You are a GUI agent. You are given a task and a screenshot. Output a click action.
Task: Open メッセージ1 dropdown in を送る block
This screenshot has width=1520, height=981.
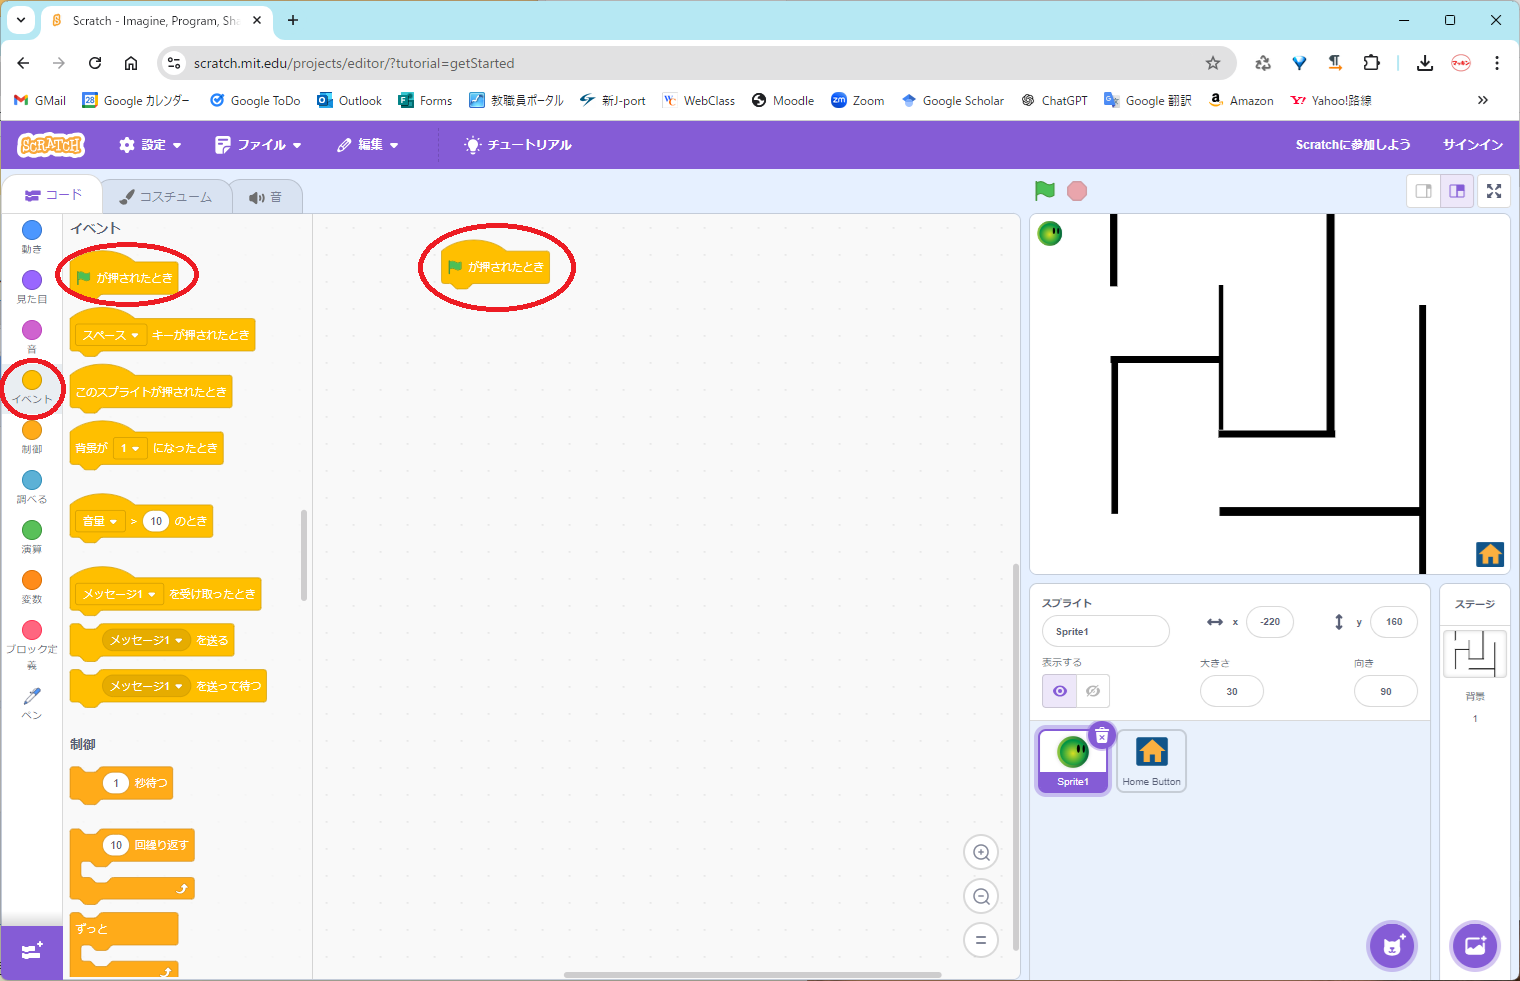click(x=146, y=640)
